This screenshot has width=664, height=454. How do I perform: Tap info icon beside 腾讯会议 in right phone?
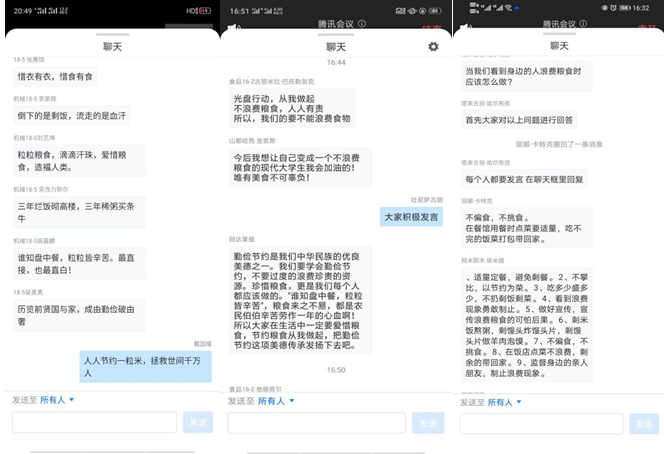point(581,24)
